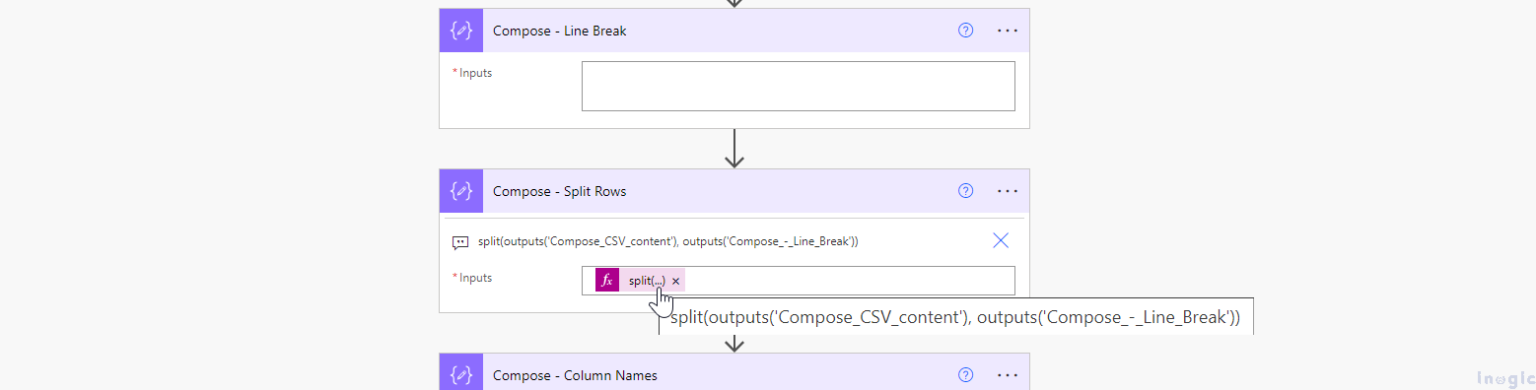Open the Compose - Column Names ellipsis menu

(1007, 375)
